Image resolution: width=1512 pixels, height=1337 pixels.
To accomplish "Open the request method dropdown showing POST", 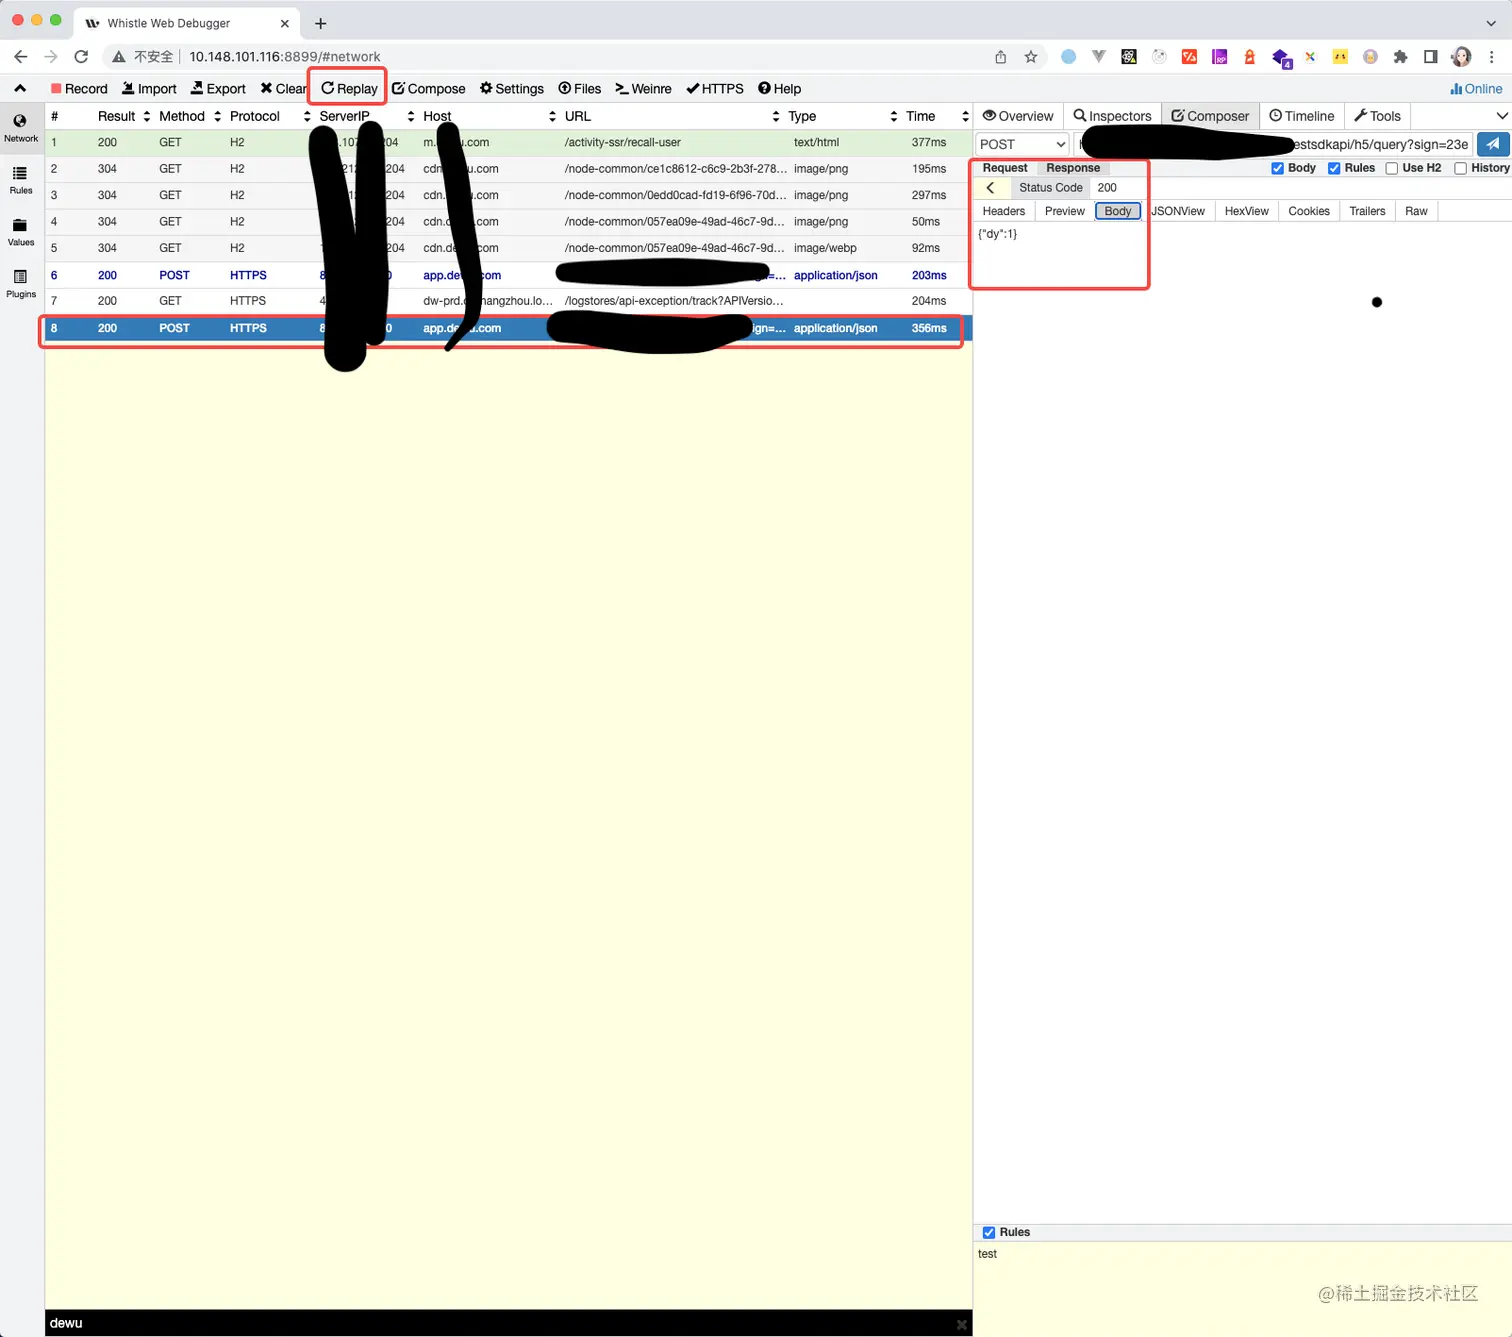I will (1022, 144).
